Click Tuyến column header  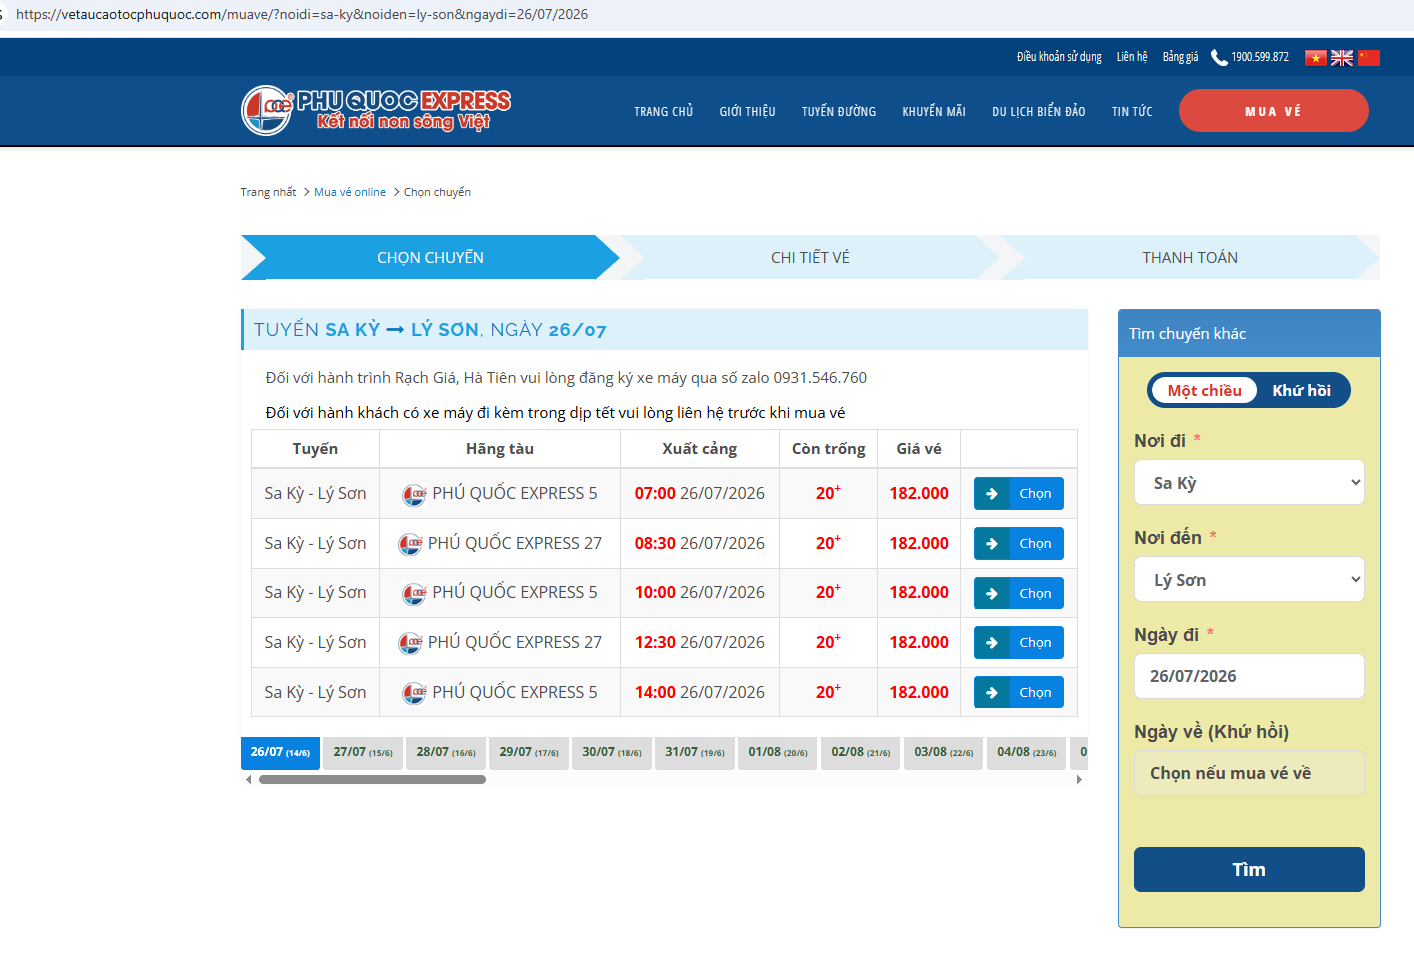point(315,449)
